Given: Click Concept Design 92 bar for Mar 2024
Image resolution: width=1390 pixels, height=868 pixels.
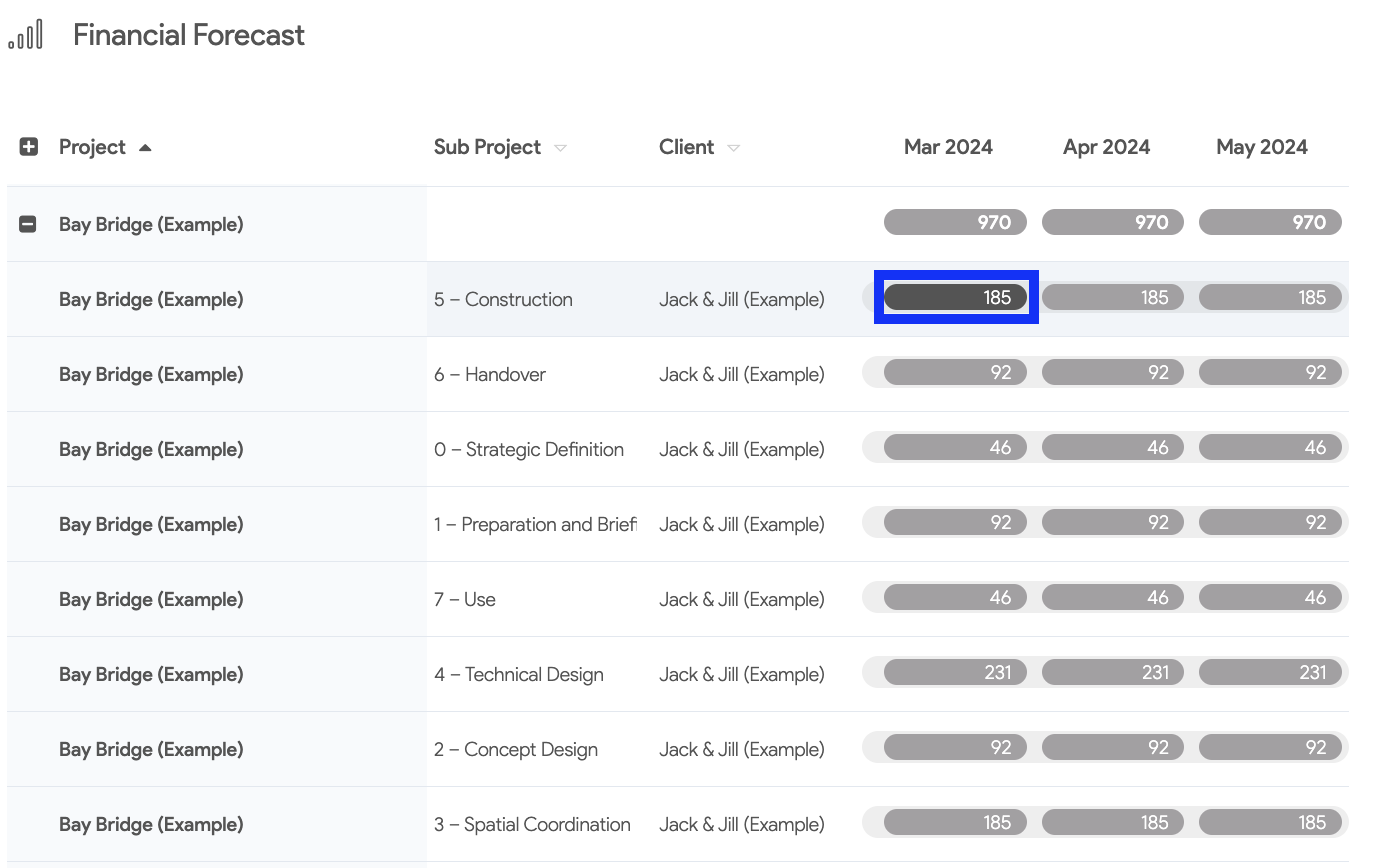Looking at the screenshot, I should coord(955,747).
